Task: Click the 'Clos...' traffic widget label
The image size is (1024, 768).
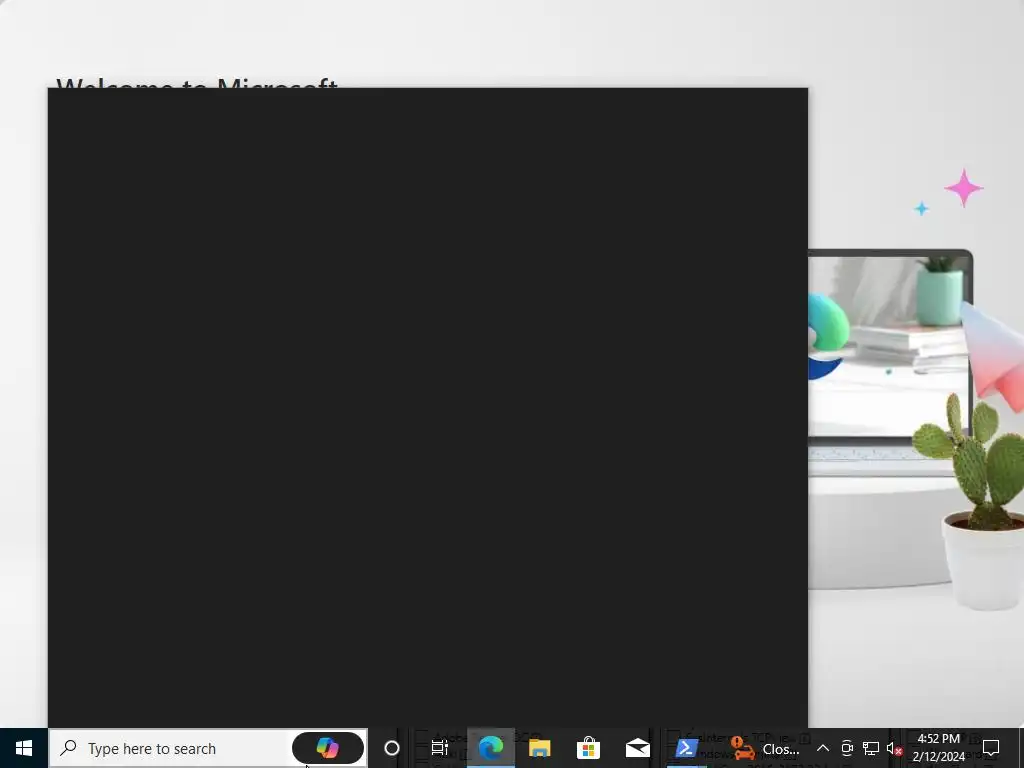Action: (781, 749)
